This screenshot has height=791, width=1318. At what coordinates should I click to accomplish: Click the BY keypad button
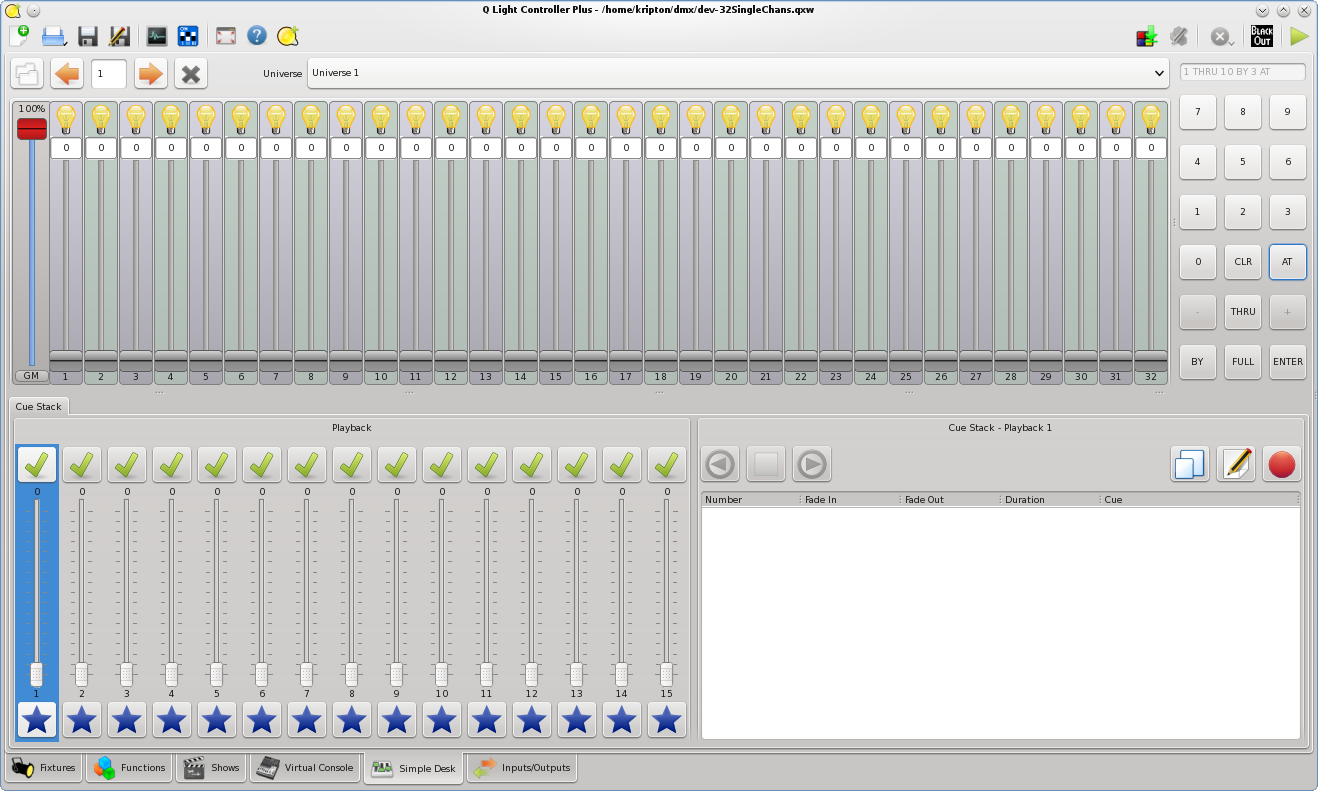[1198, 362]
